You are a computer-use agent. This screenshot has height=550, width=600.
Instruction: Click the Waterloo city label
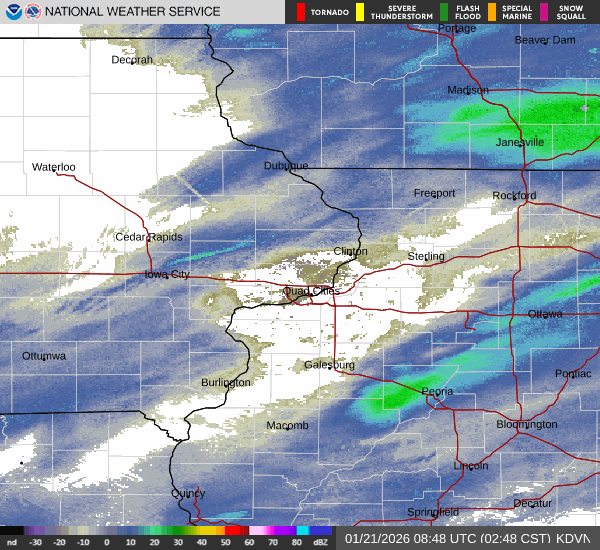pos(54,167)
